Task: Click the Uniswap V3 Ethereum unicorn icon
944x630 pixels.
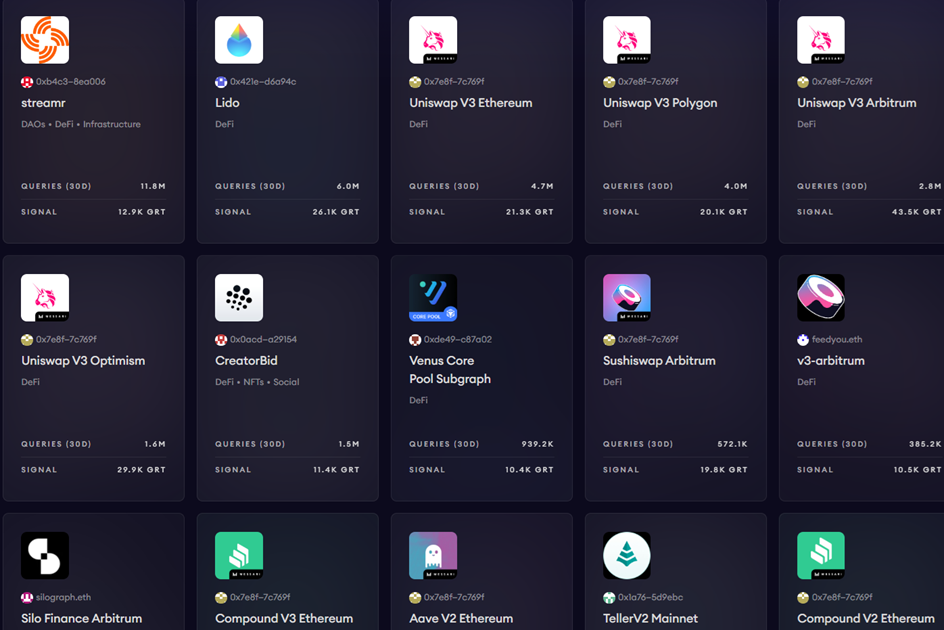Action: tap(433, 40)
